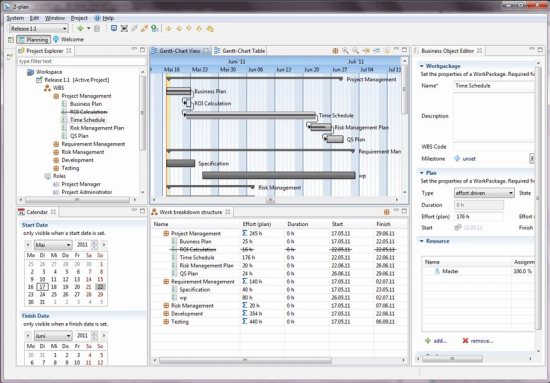Open the arrow dropdown beside green add icon
The height and width of the screenshot is (383, 550).
(88, 28)
